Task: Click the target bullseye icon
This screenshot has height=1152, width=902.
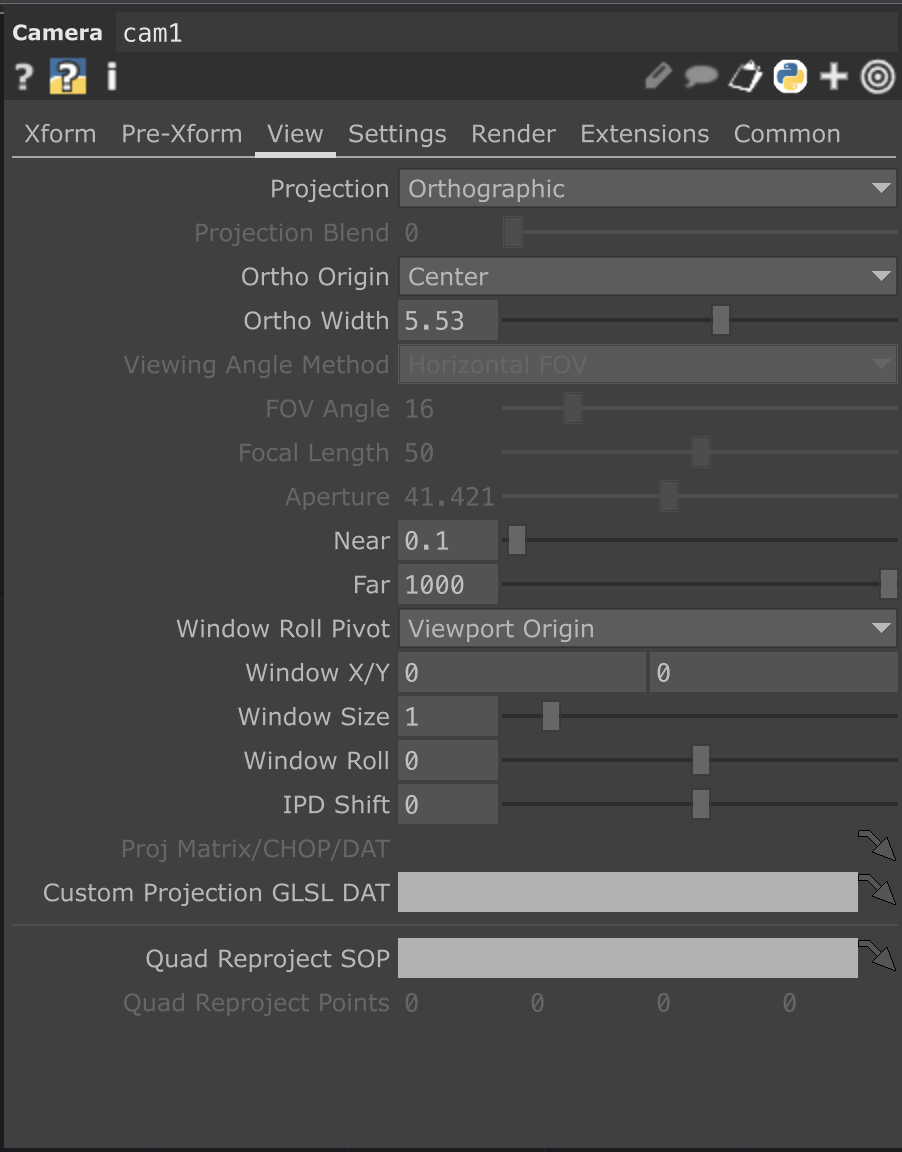Action: tap(877, 77)
